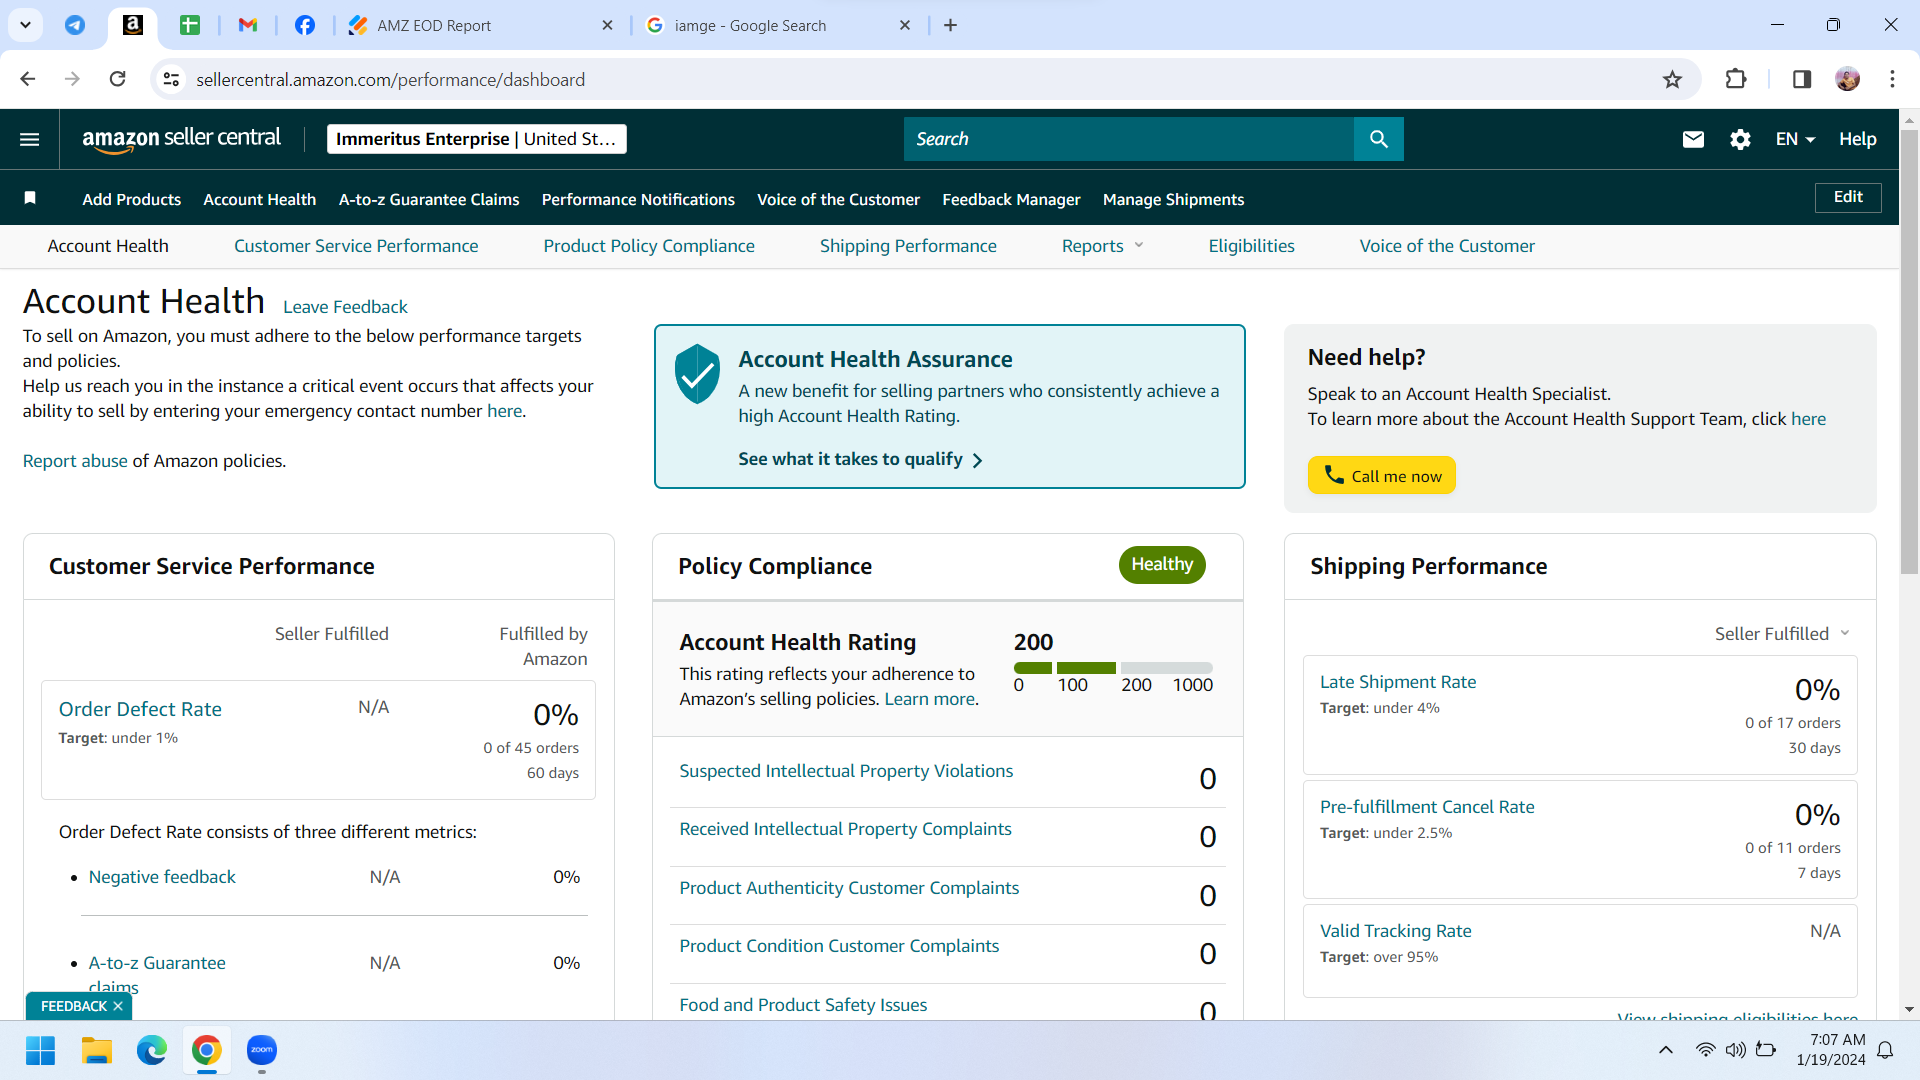1920x1080 pixels.
Task: Open the Eligibilities tab
Action: click(x=1251, y=246)
